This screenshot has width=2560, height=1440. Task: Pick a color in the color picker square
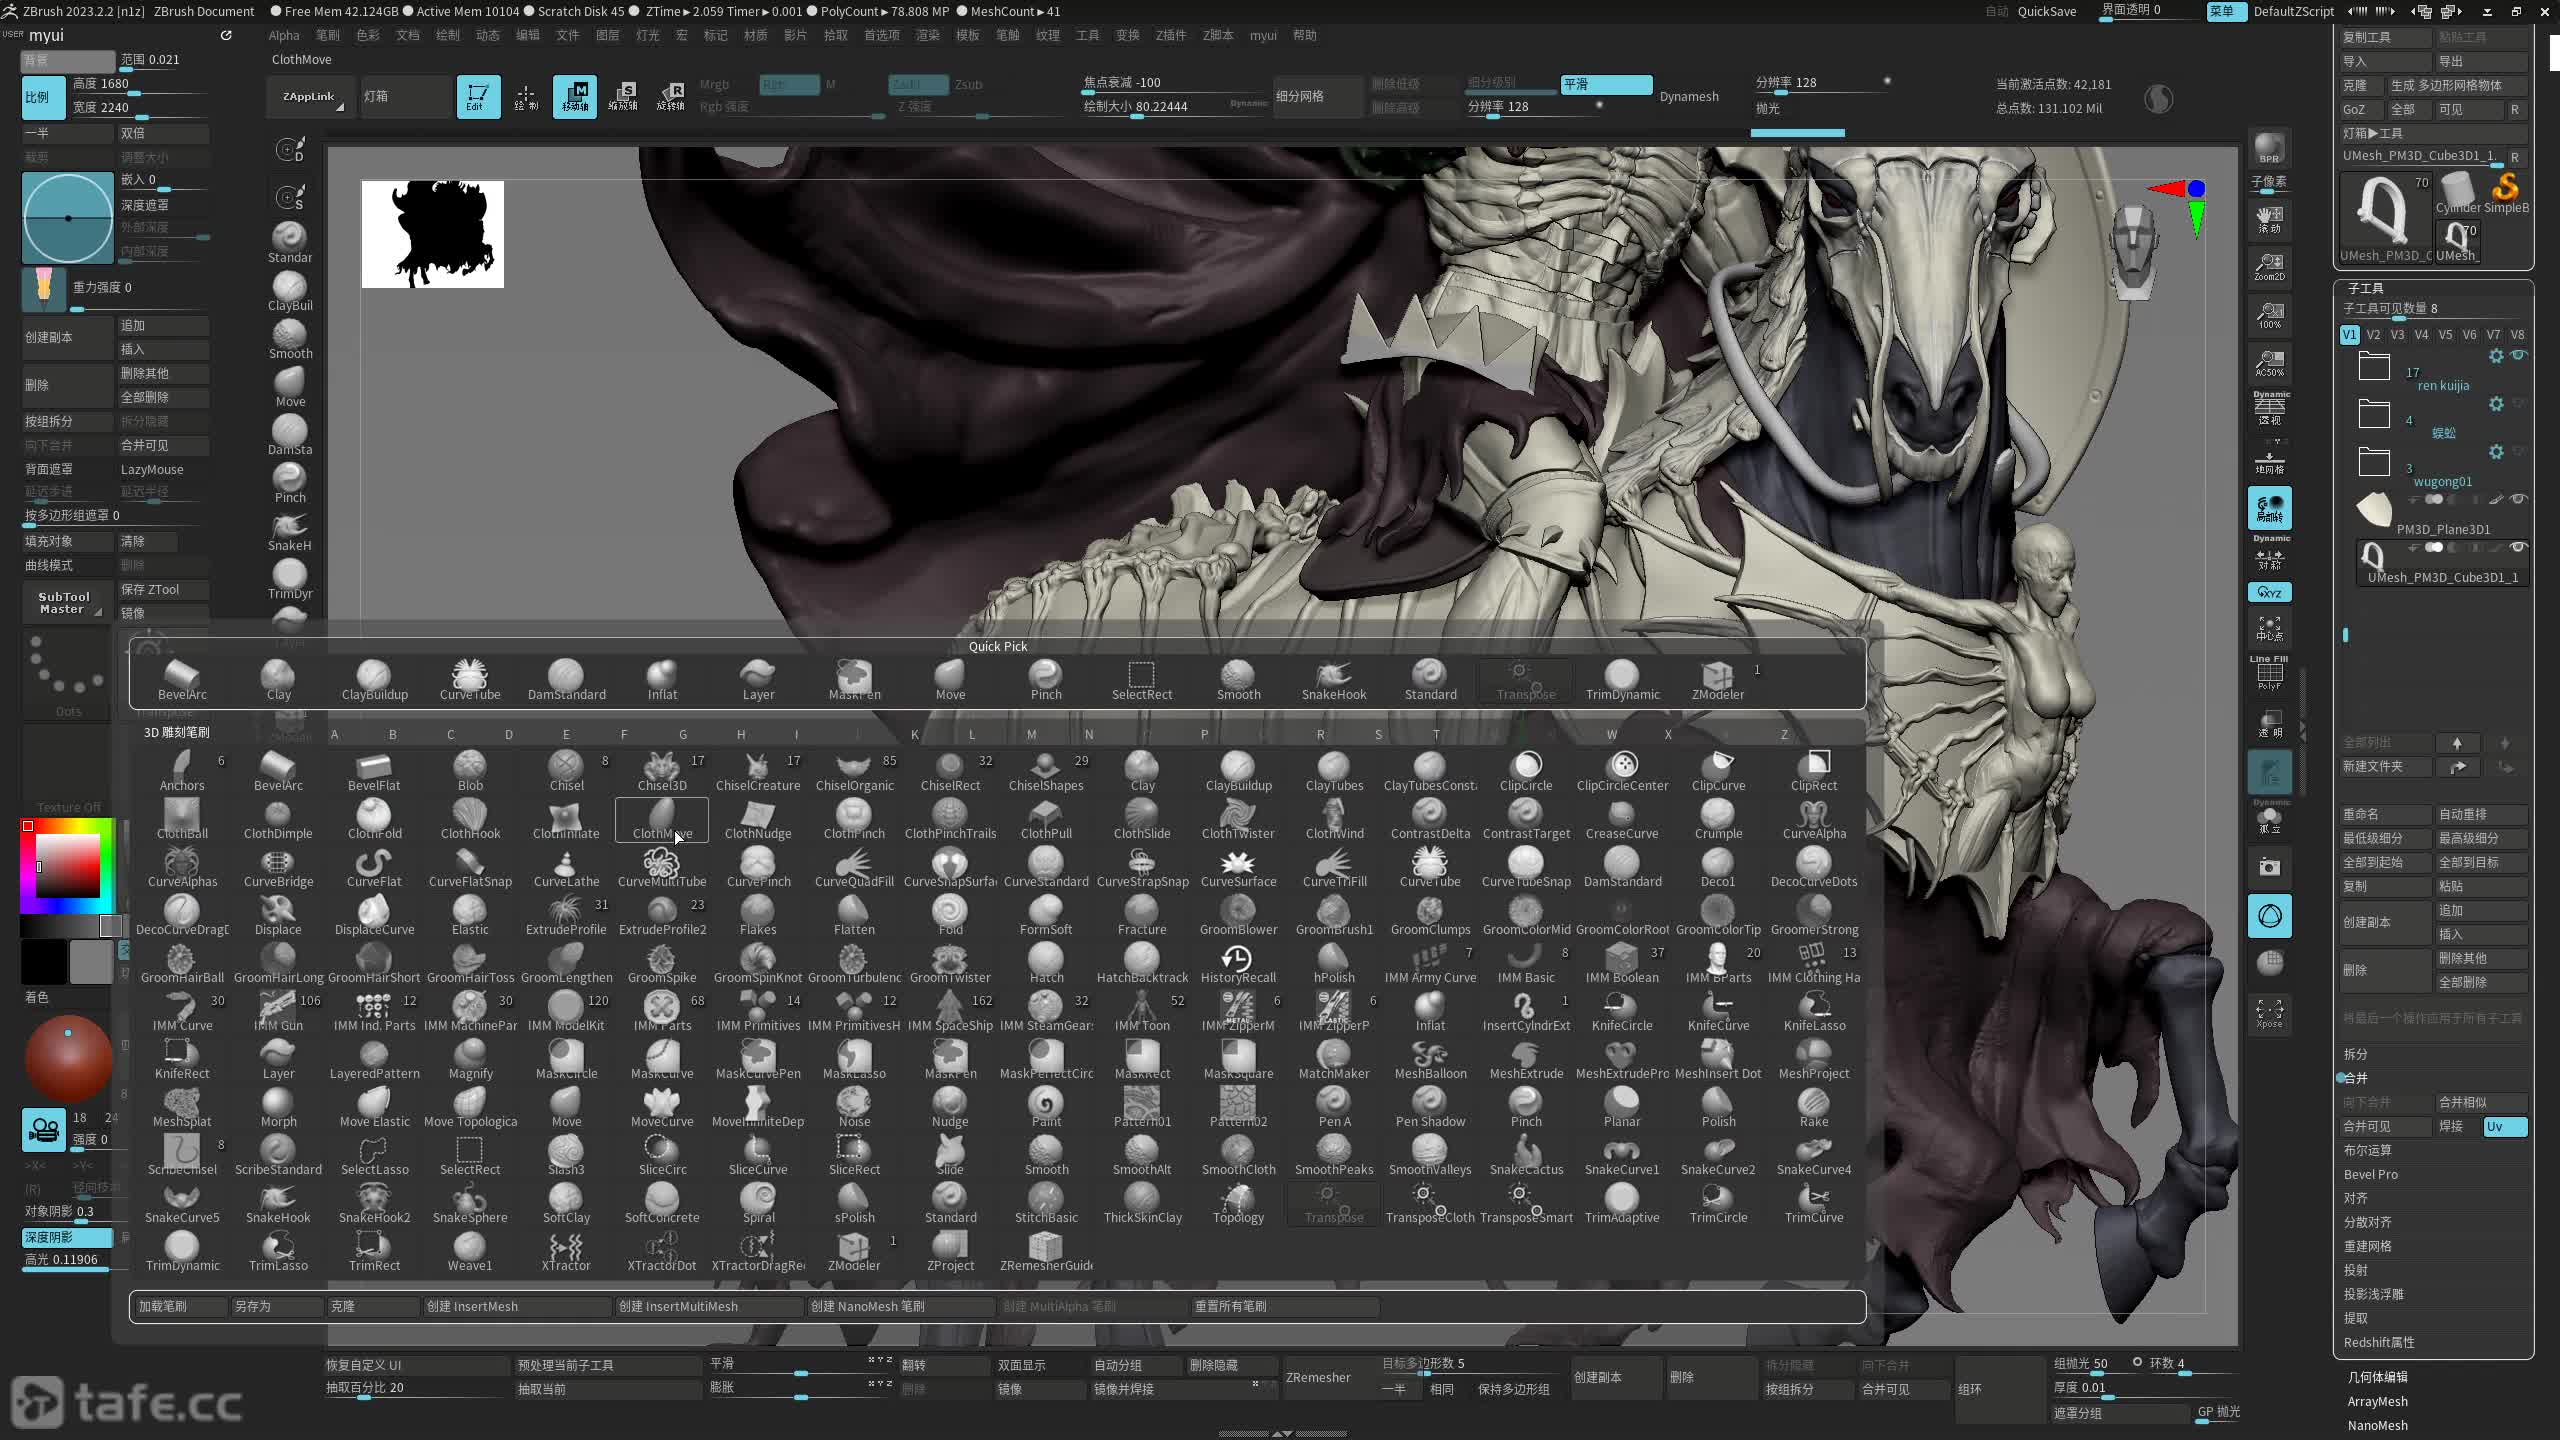pos(68,865)
